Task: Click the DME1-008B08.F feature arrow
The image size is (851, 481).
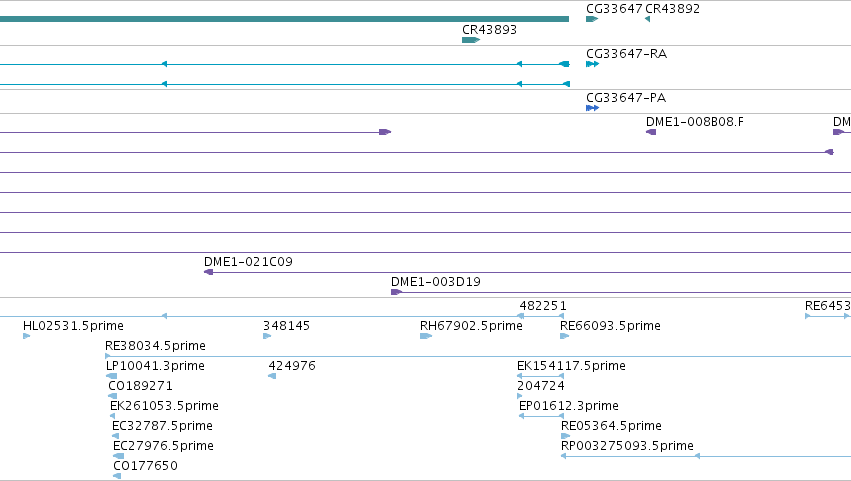Action: [x=651, y=132]
